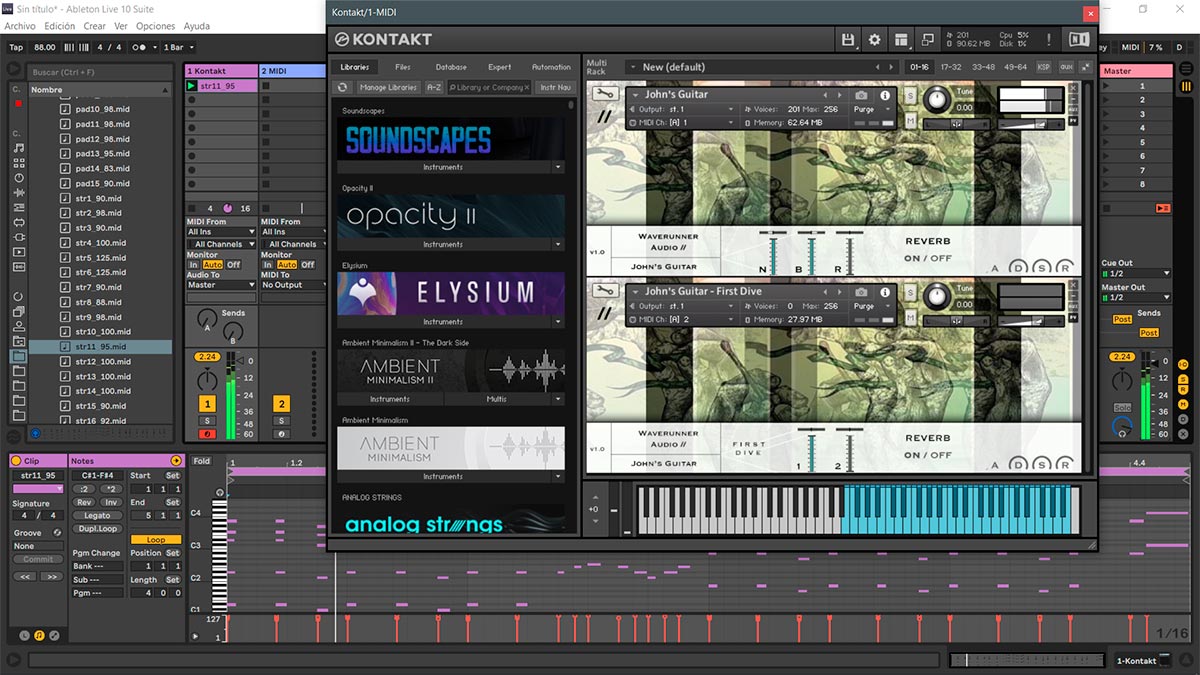Adjust the Tune knob on John's Guitar
This screenshot has width=1200, height=675.
pos(937,98)
